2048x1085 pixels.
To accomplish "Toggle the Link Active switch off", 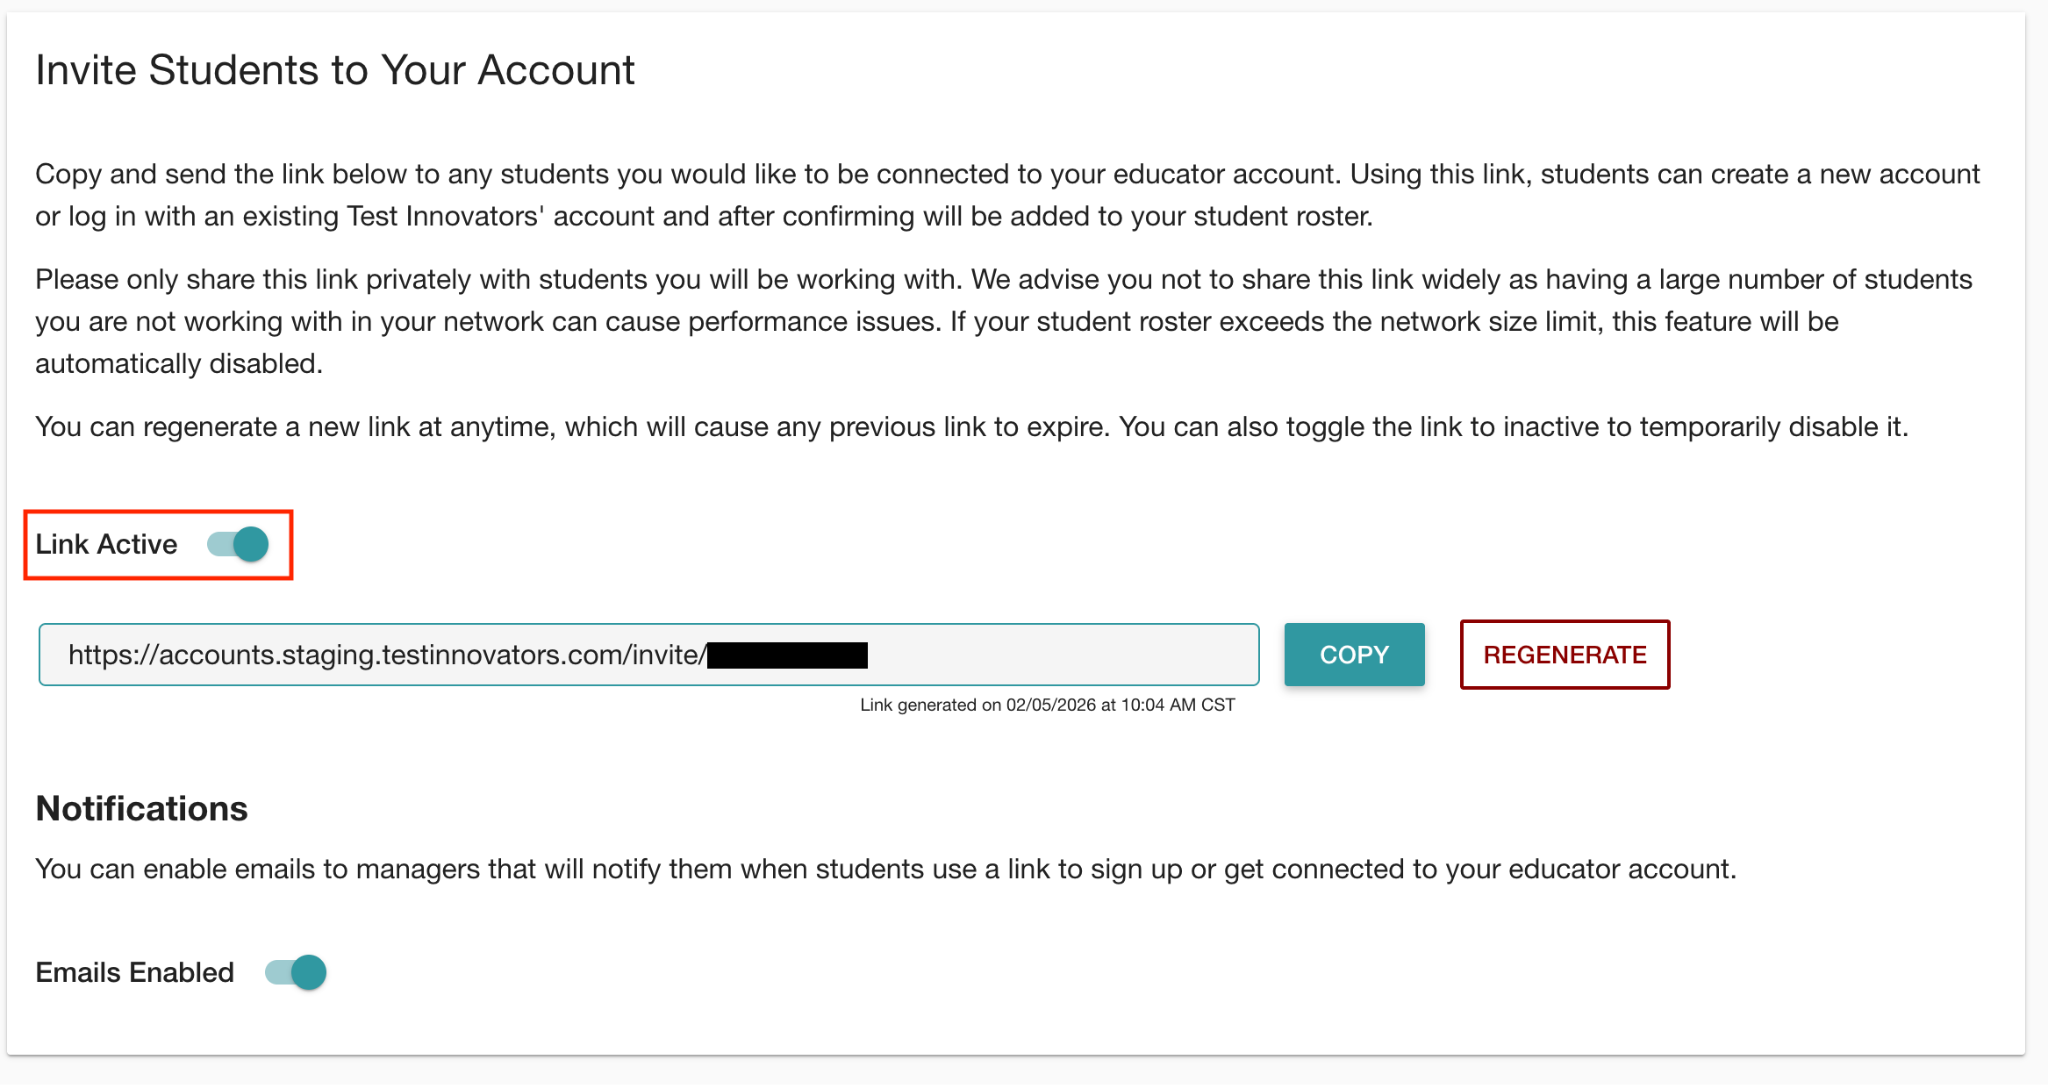I will (238, 544).
